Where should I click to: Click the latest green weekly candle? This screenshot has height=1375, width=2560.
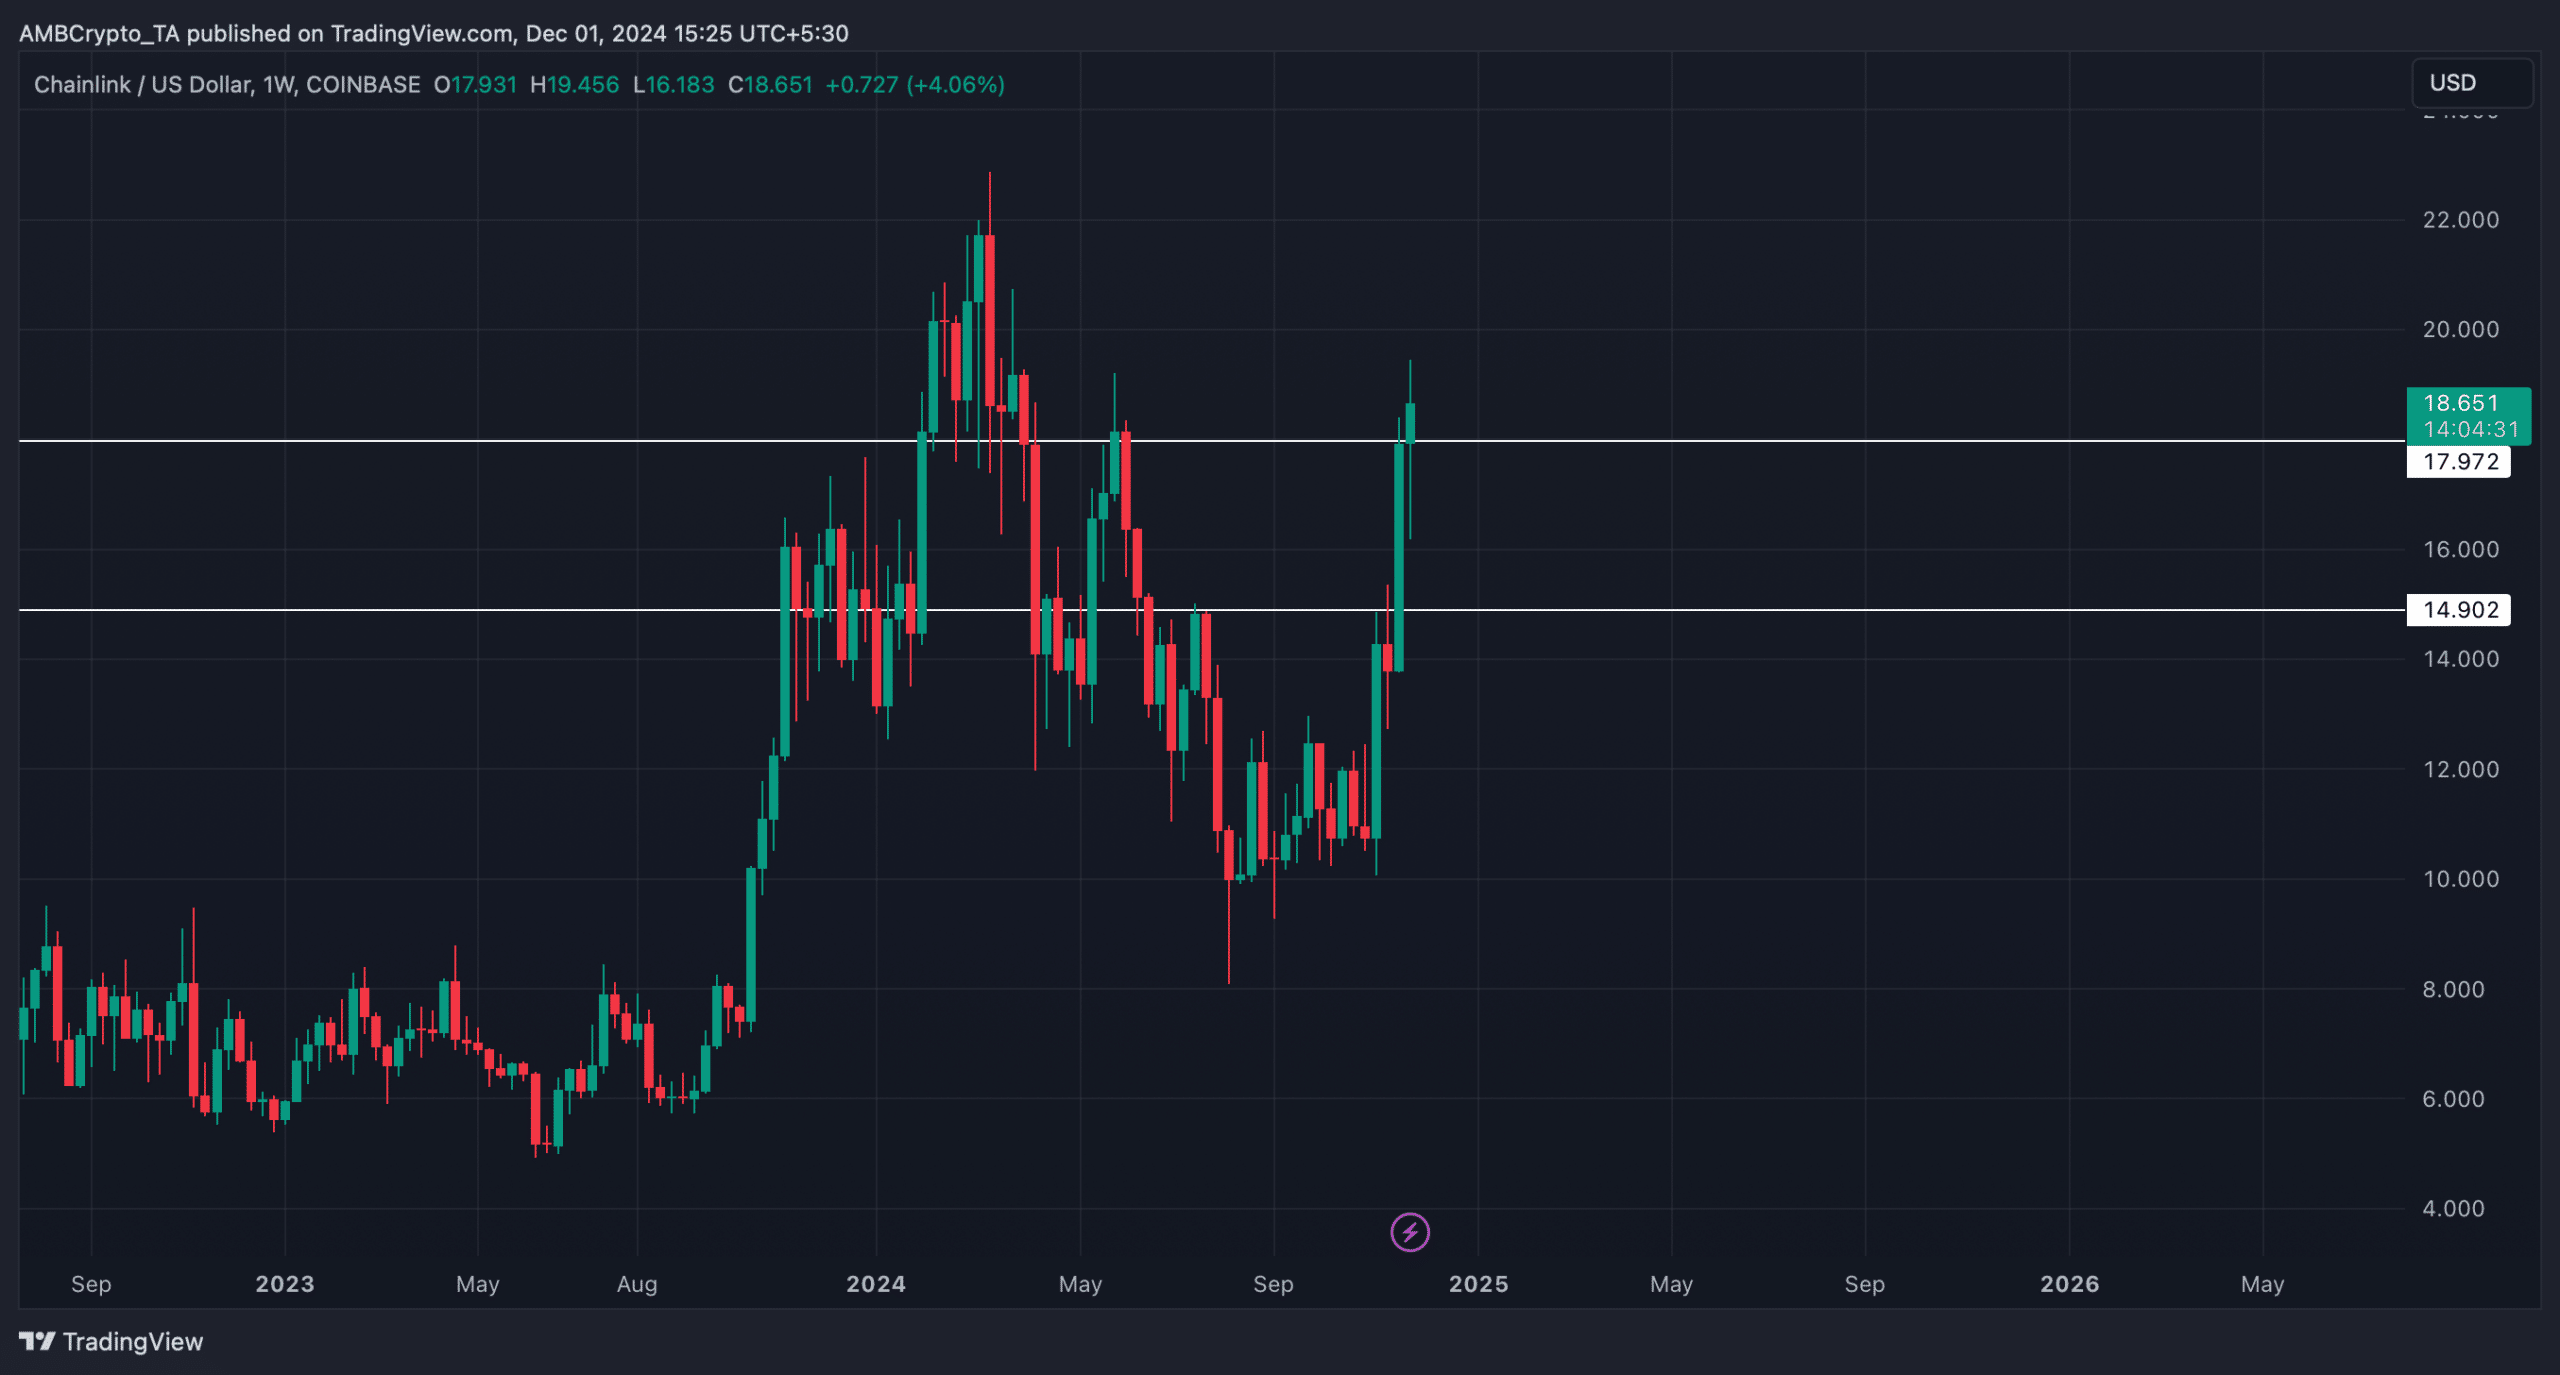pyautogui.click(x=1410, y=422)
